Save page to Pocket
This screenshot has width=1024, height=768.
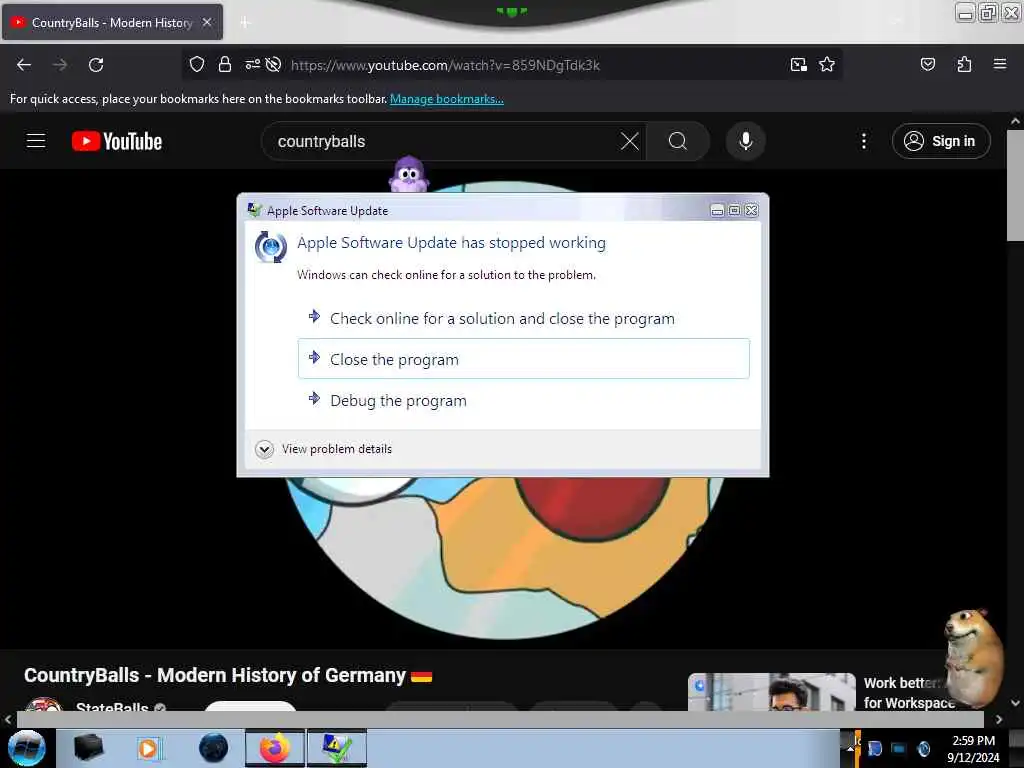pos(927,65)
